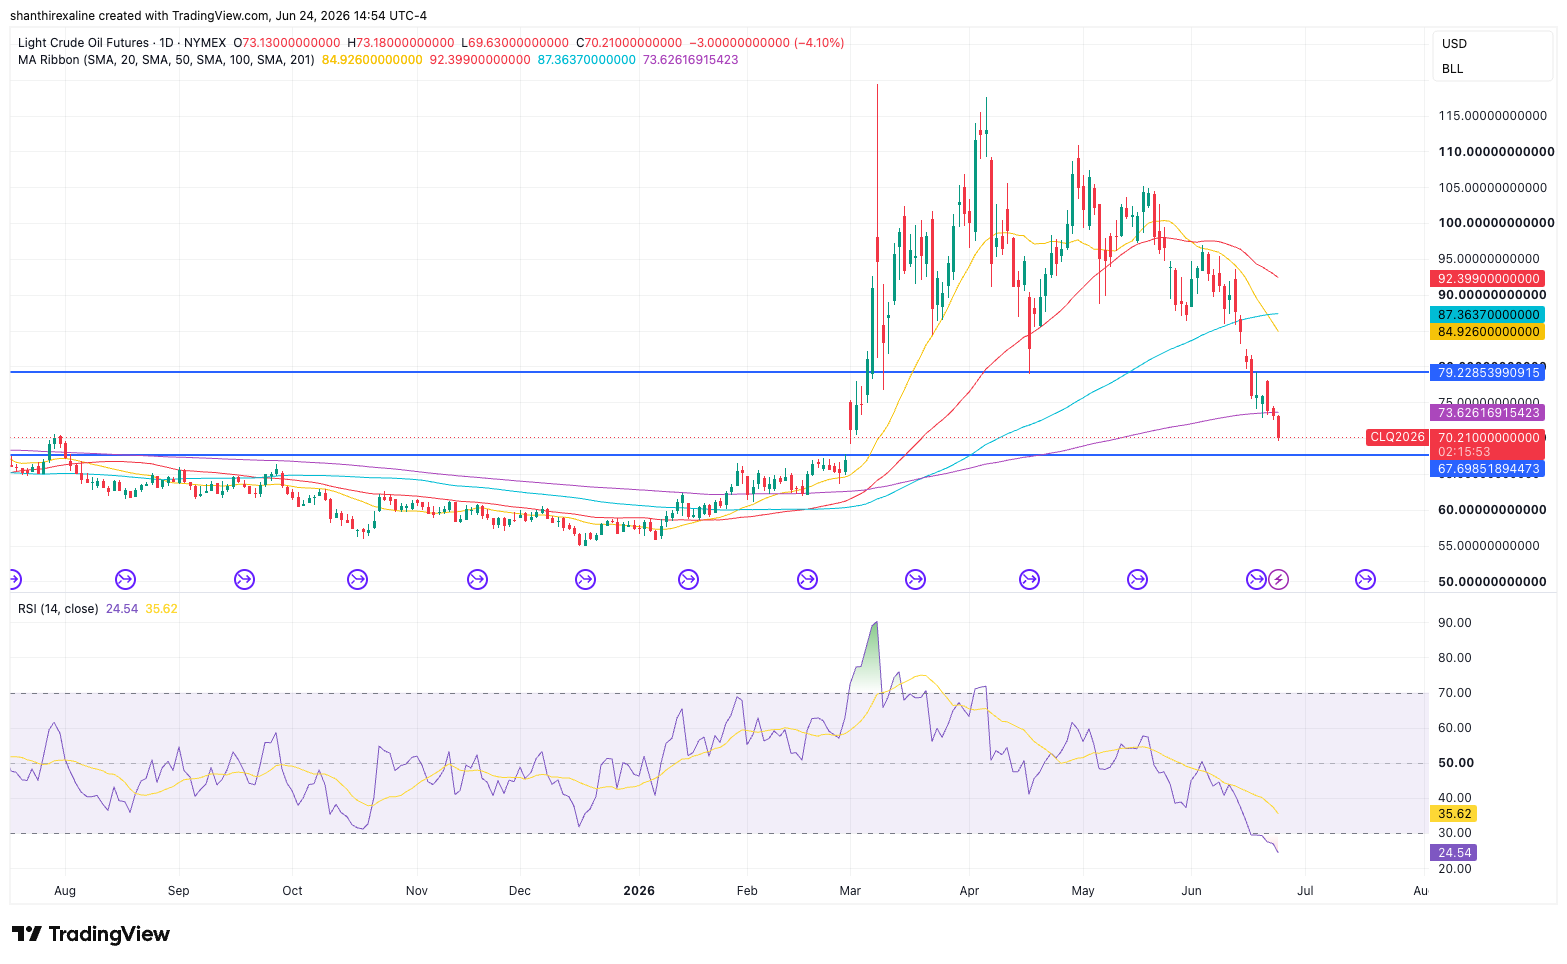
Task: Click the contract switch icon between Apr and May
Action: pos(1029,579)
